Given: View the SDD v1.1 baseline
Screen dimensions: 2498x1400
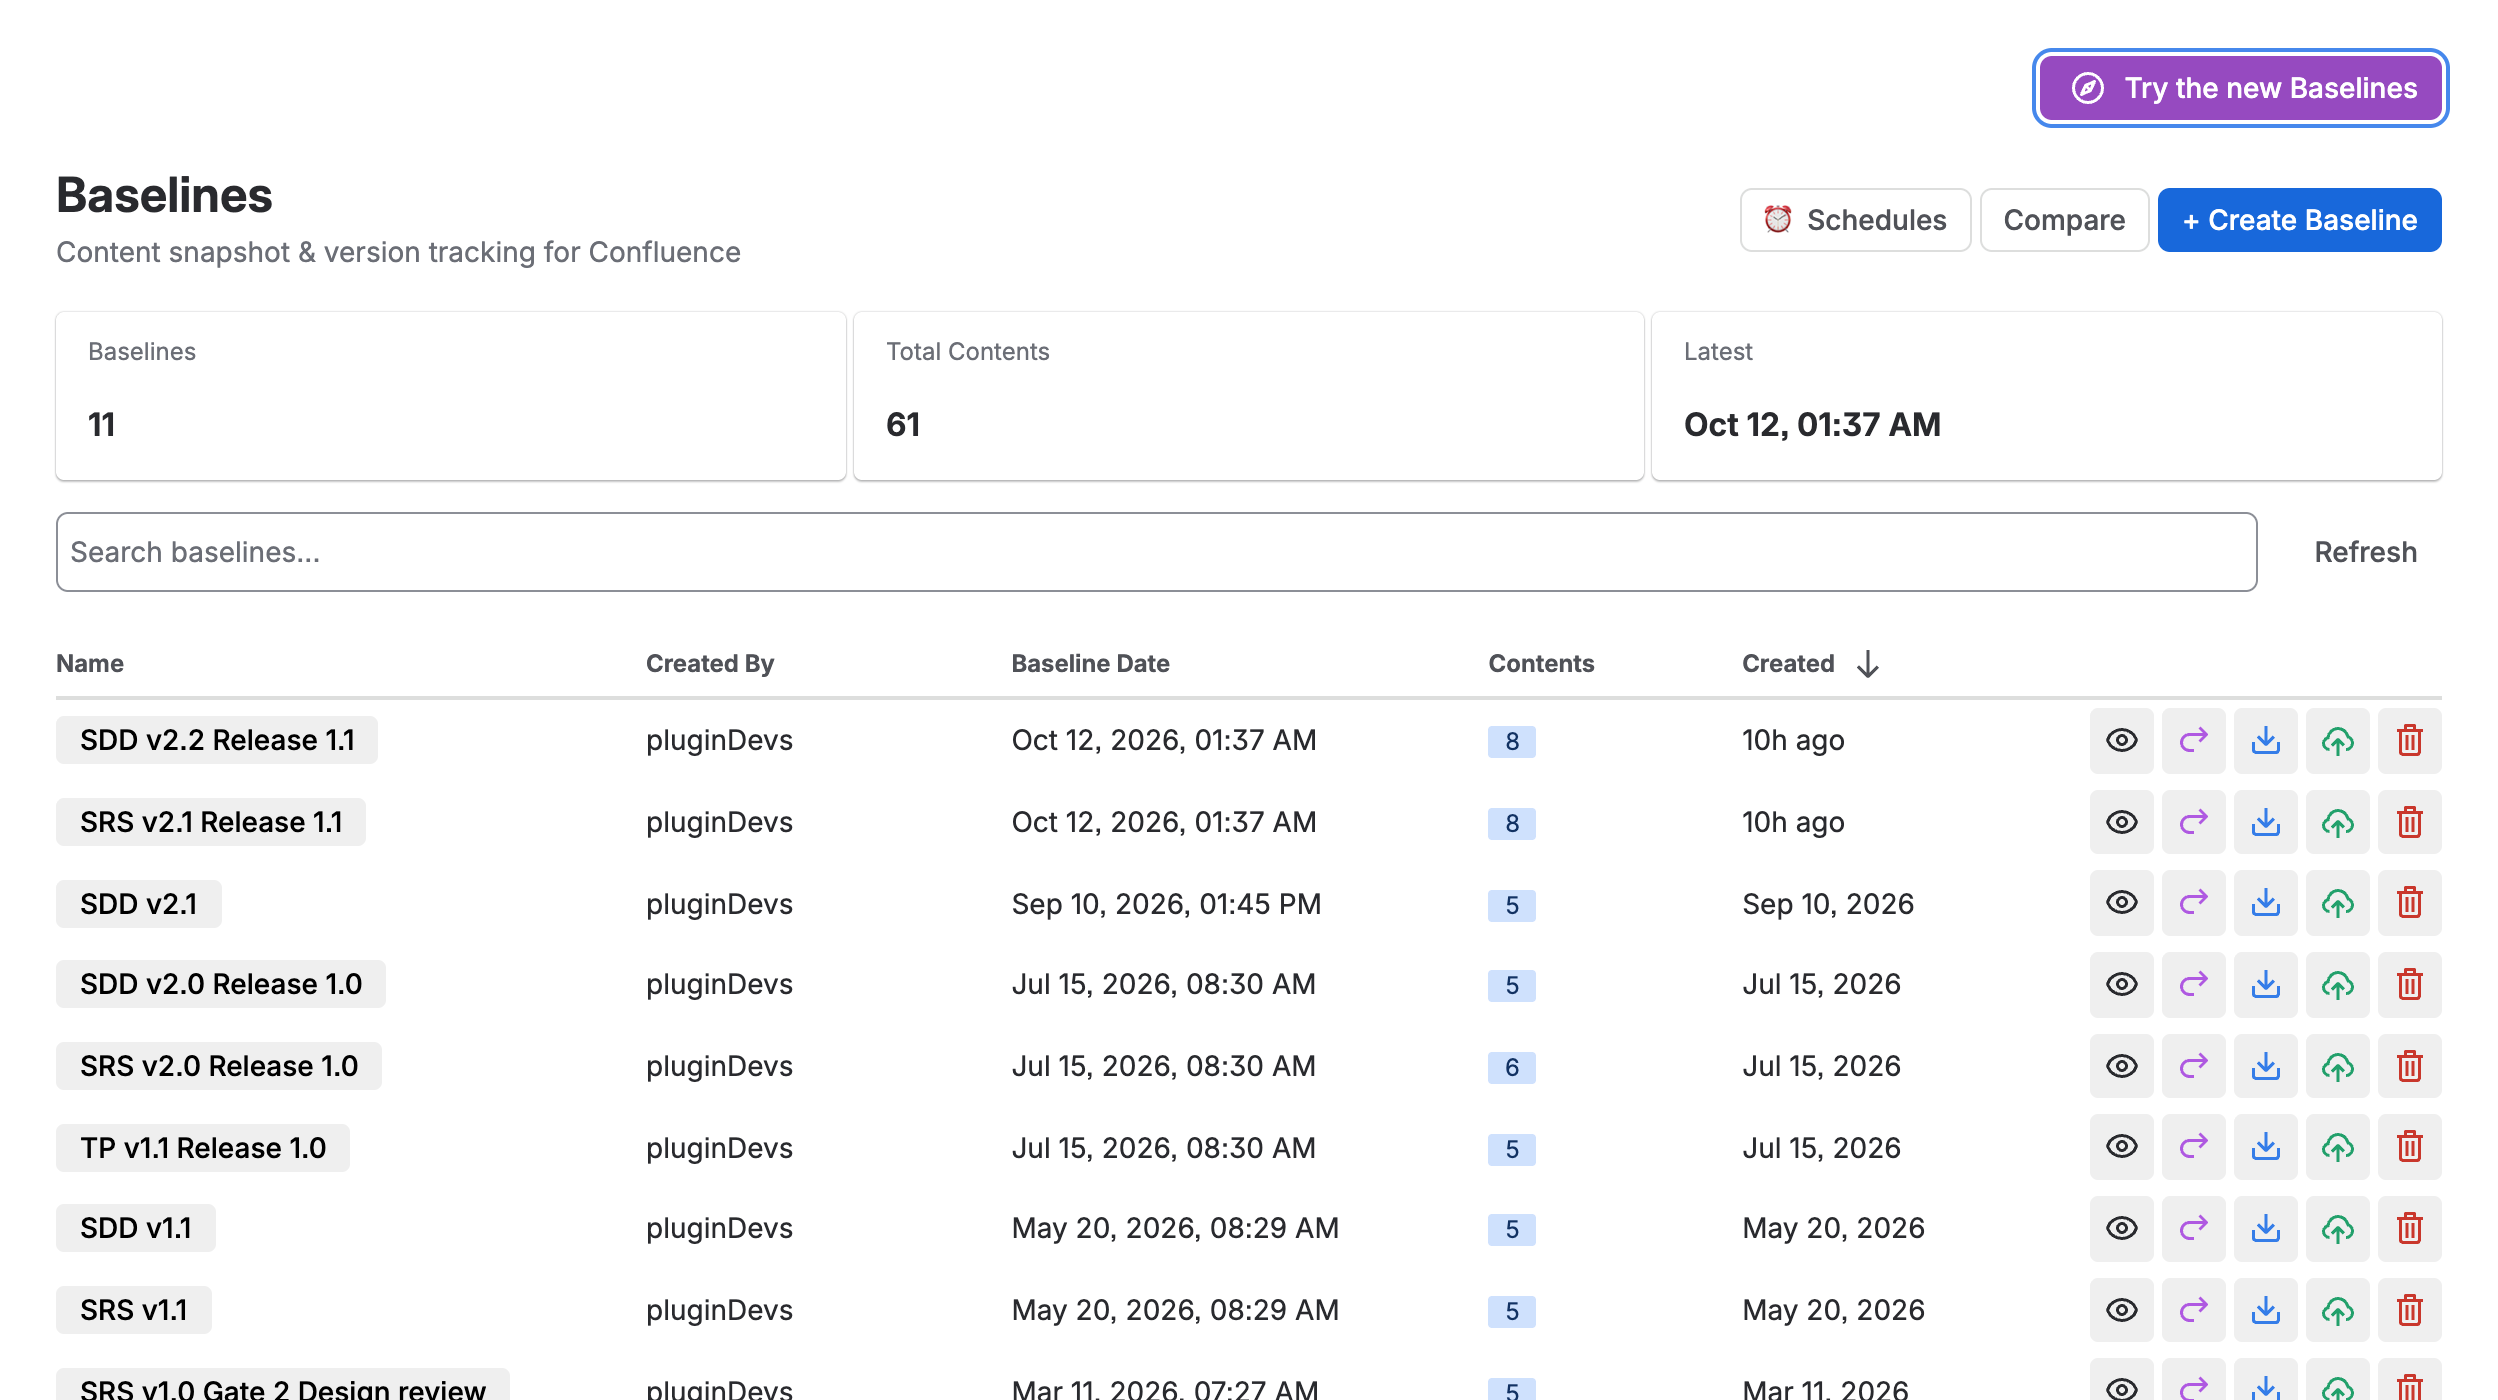Looking at the screenshot, I should (x=2121, y=1228).
